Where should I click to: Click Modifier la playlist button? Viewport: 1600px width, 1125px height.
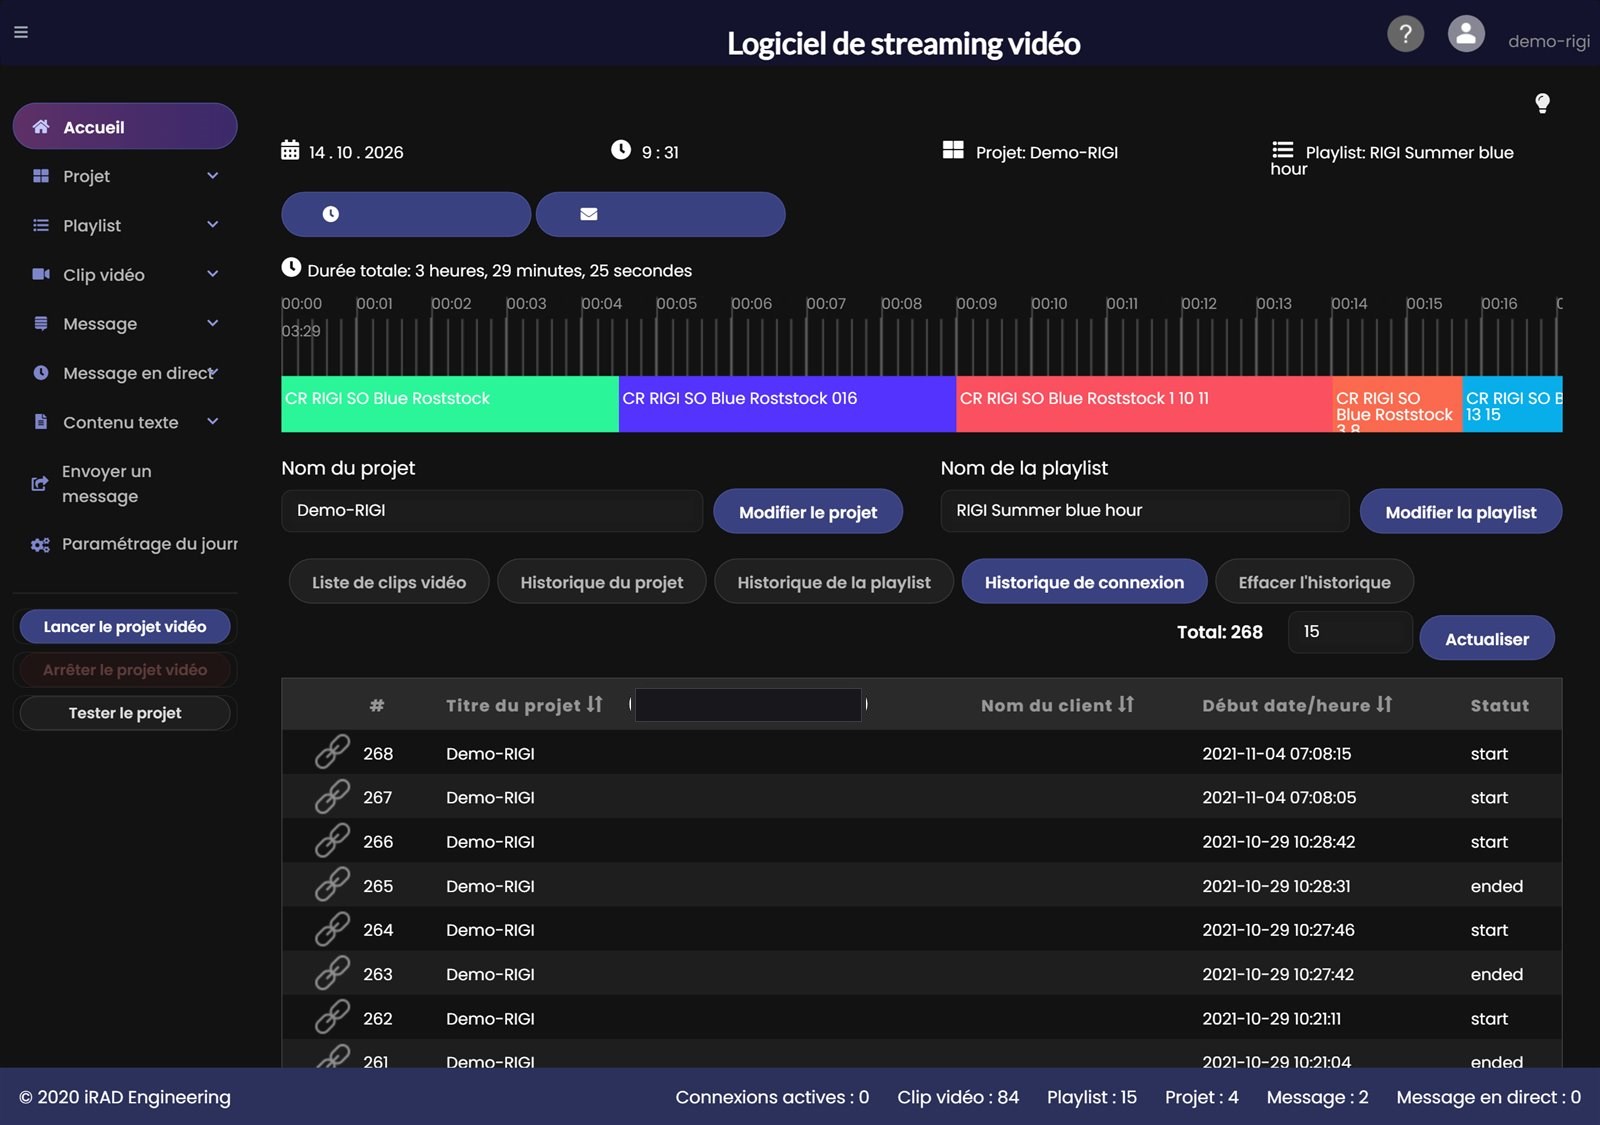[x=1461, y=512]
